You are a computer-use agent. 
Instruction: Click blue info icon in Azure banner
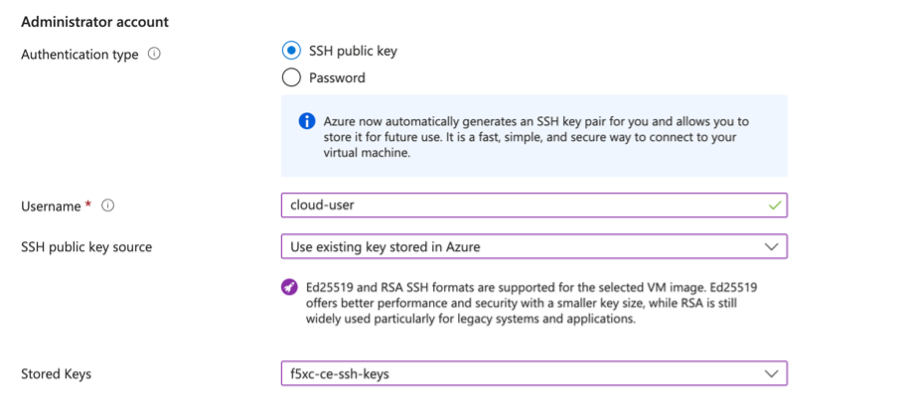point(308,122)
